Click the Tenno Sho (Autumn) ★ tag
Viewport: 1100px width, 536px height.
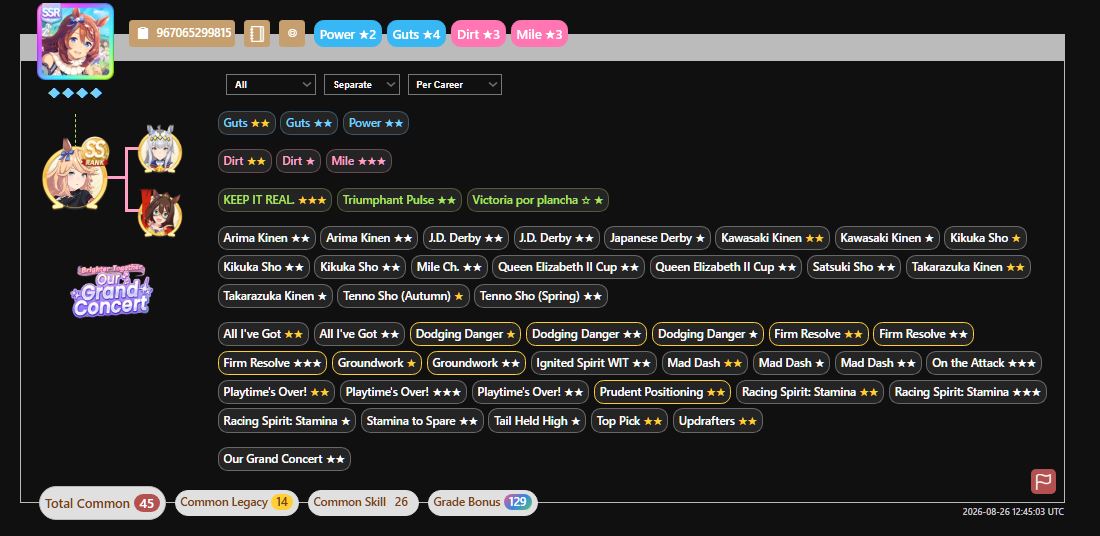pos(403,296)
